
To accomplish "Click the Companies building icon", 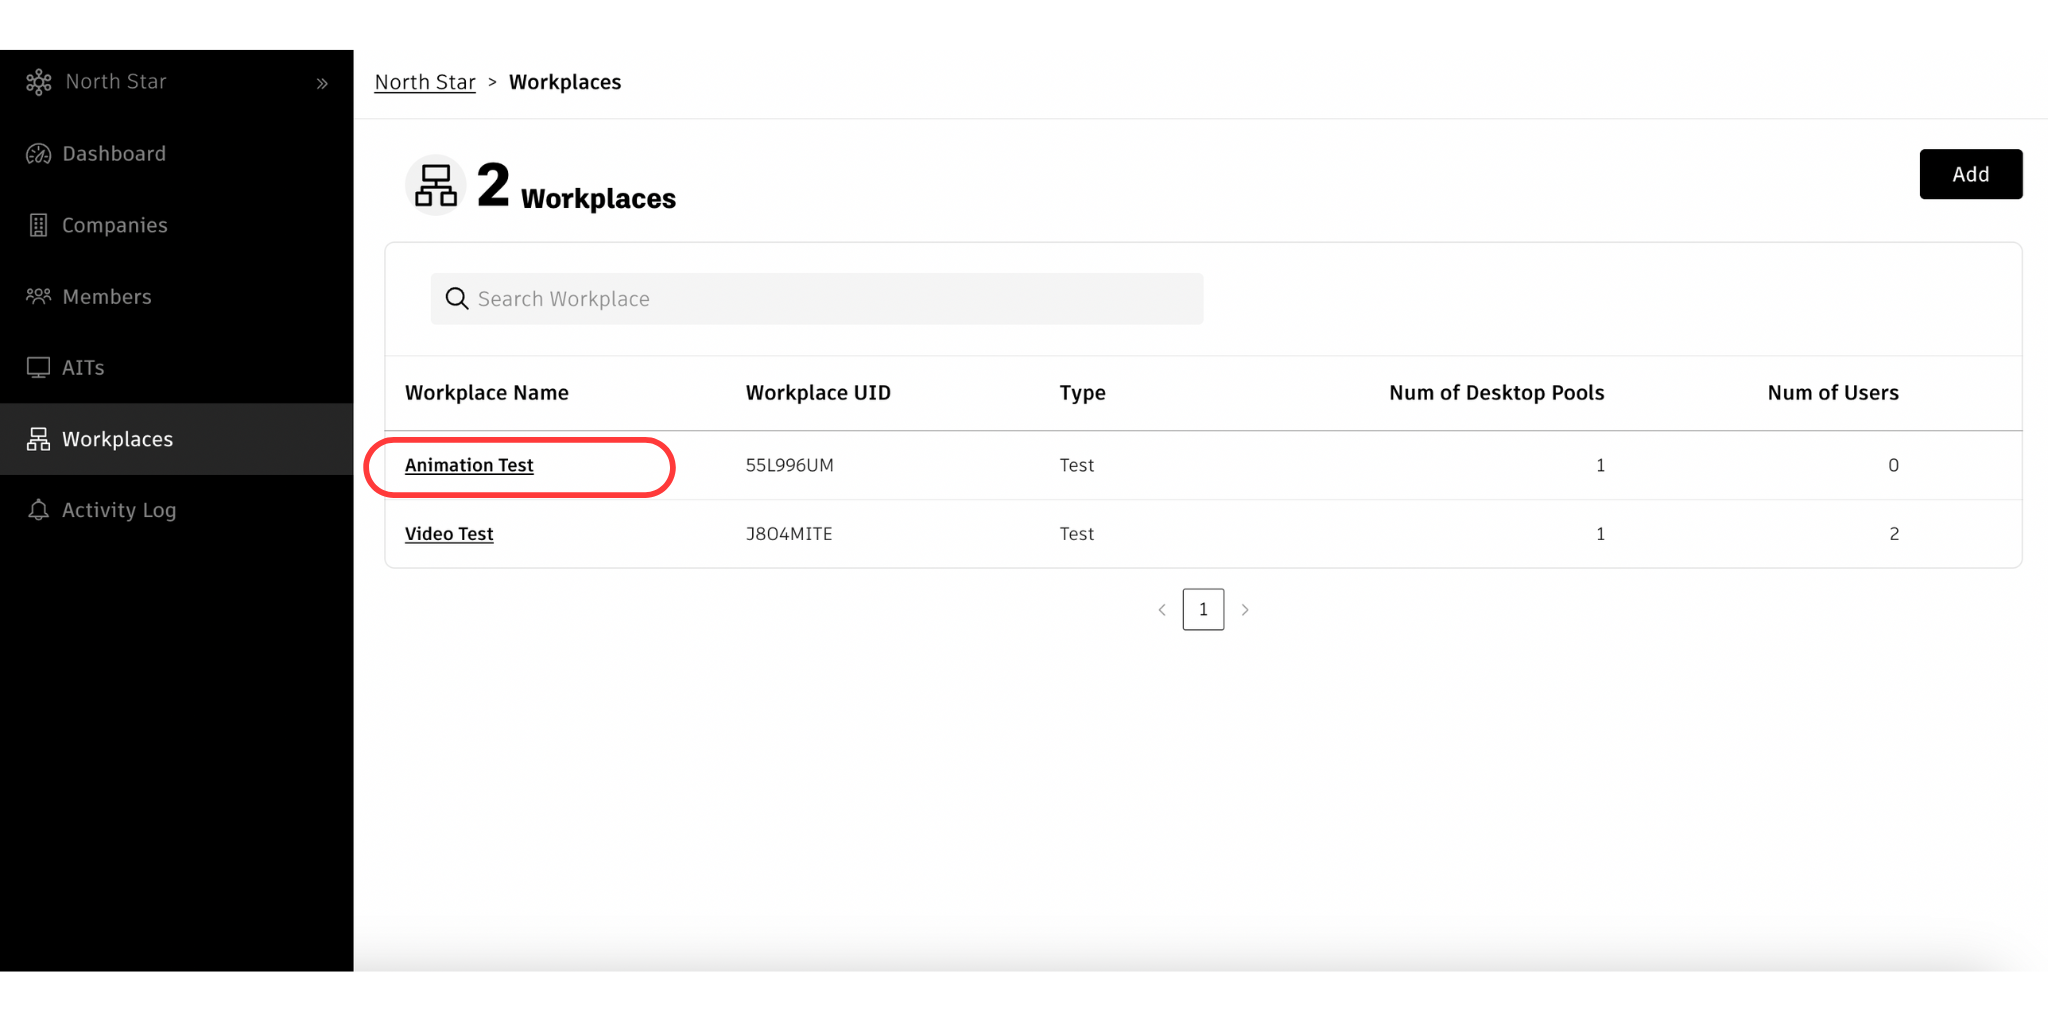I will coord(39,226).
